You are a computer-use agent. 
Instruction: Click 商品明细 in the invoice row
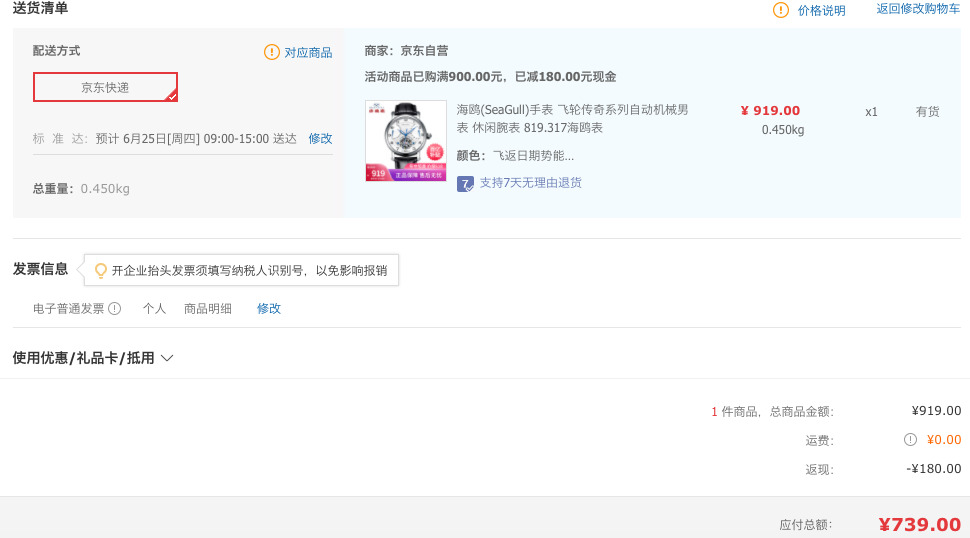coord(207,309)
